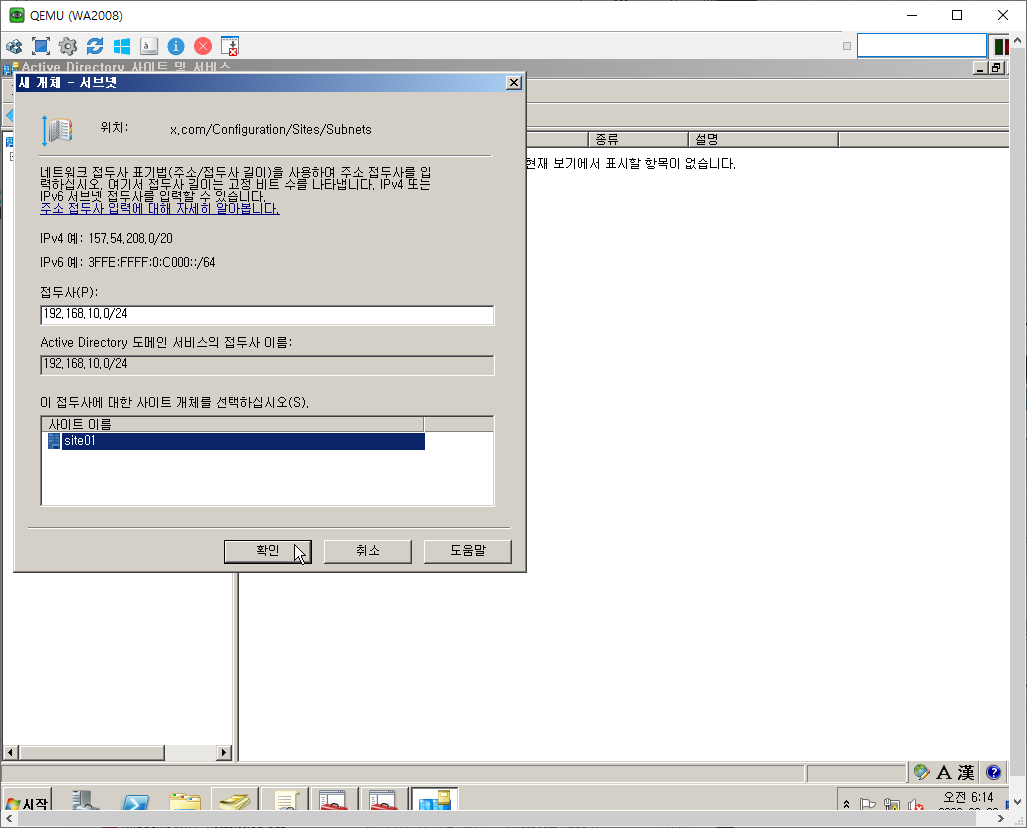Screen dimensions: 1027x828
Task: Click the small checkbox left of QEMU input box
Action: click(847, 46)
